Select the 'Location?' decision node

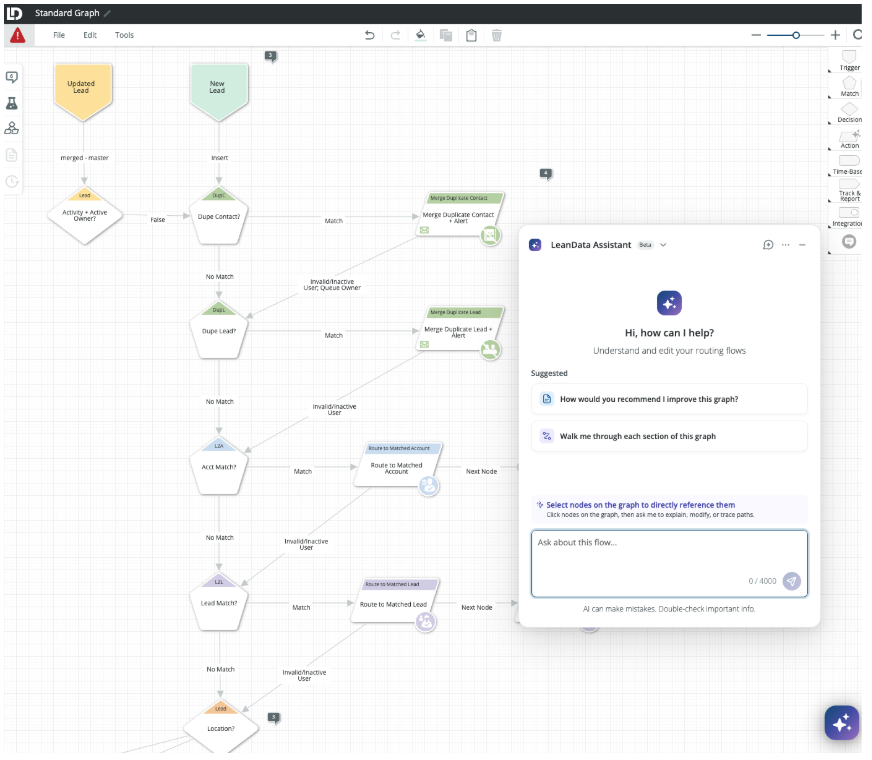point(221,728)
